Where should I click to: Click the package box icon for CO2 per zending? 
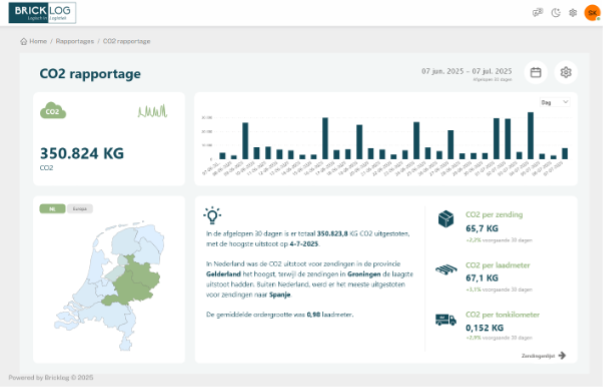click(x=446, y=219)
